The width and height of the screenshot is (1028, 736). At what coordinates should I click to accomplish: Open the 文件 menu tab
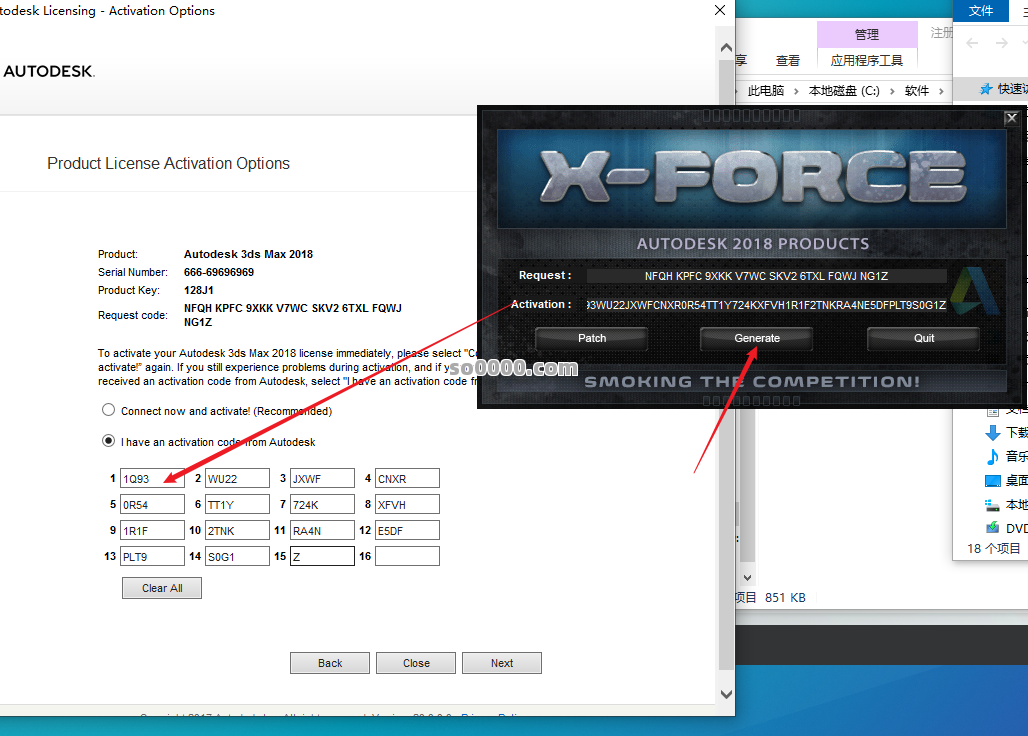[981, 10]
